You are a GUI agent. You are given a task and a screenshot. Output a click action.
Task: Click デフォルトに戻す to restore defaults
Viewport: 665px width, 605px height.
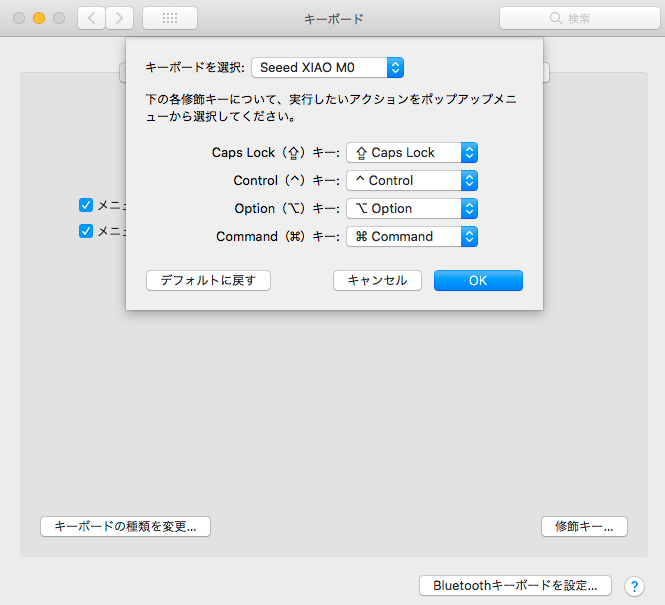(x=208, y=280)
